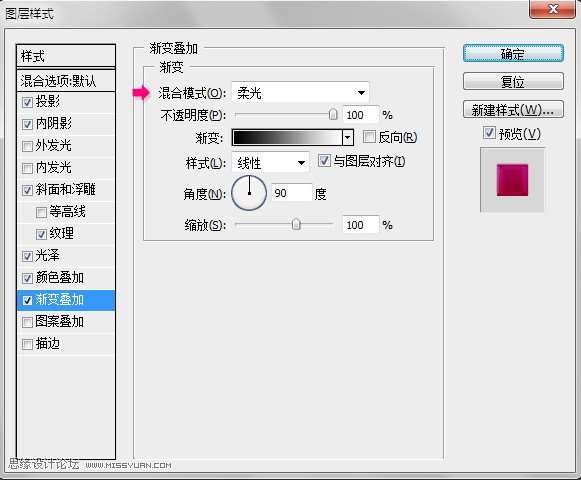Screen dimensions: 581x480
Task: Select the 外发光 style entry label
Action: click(54, 145)
